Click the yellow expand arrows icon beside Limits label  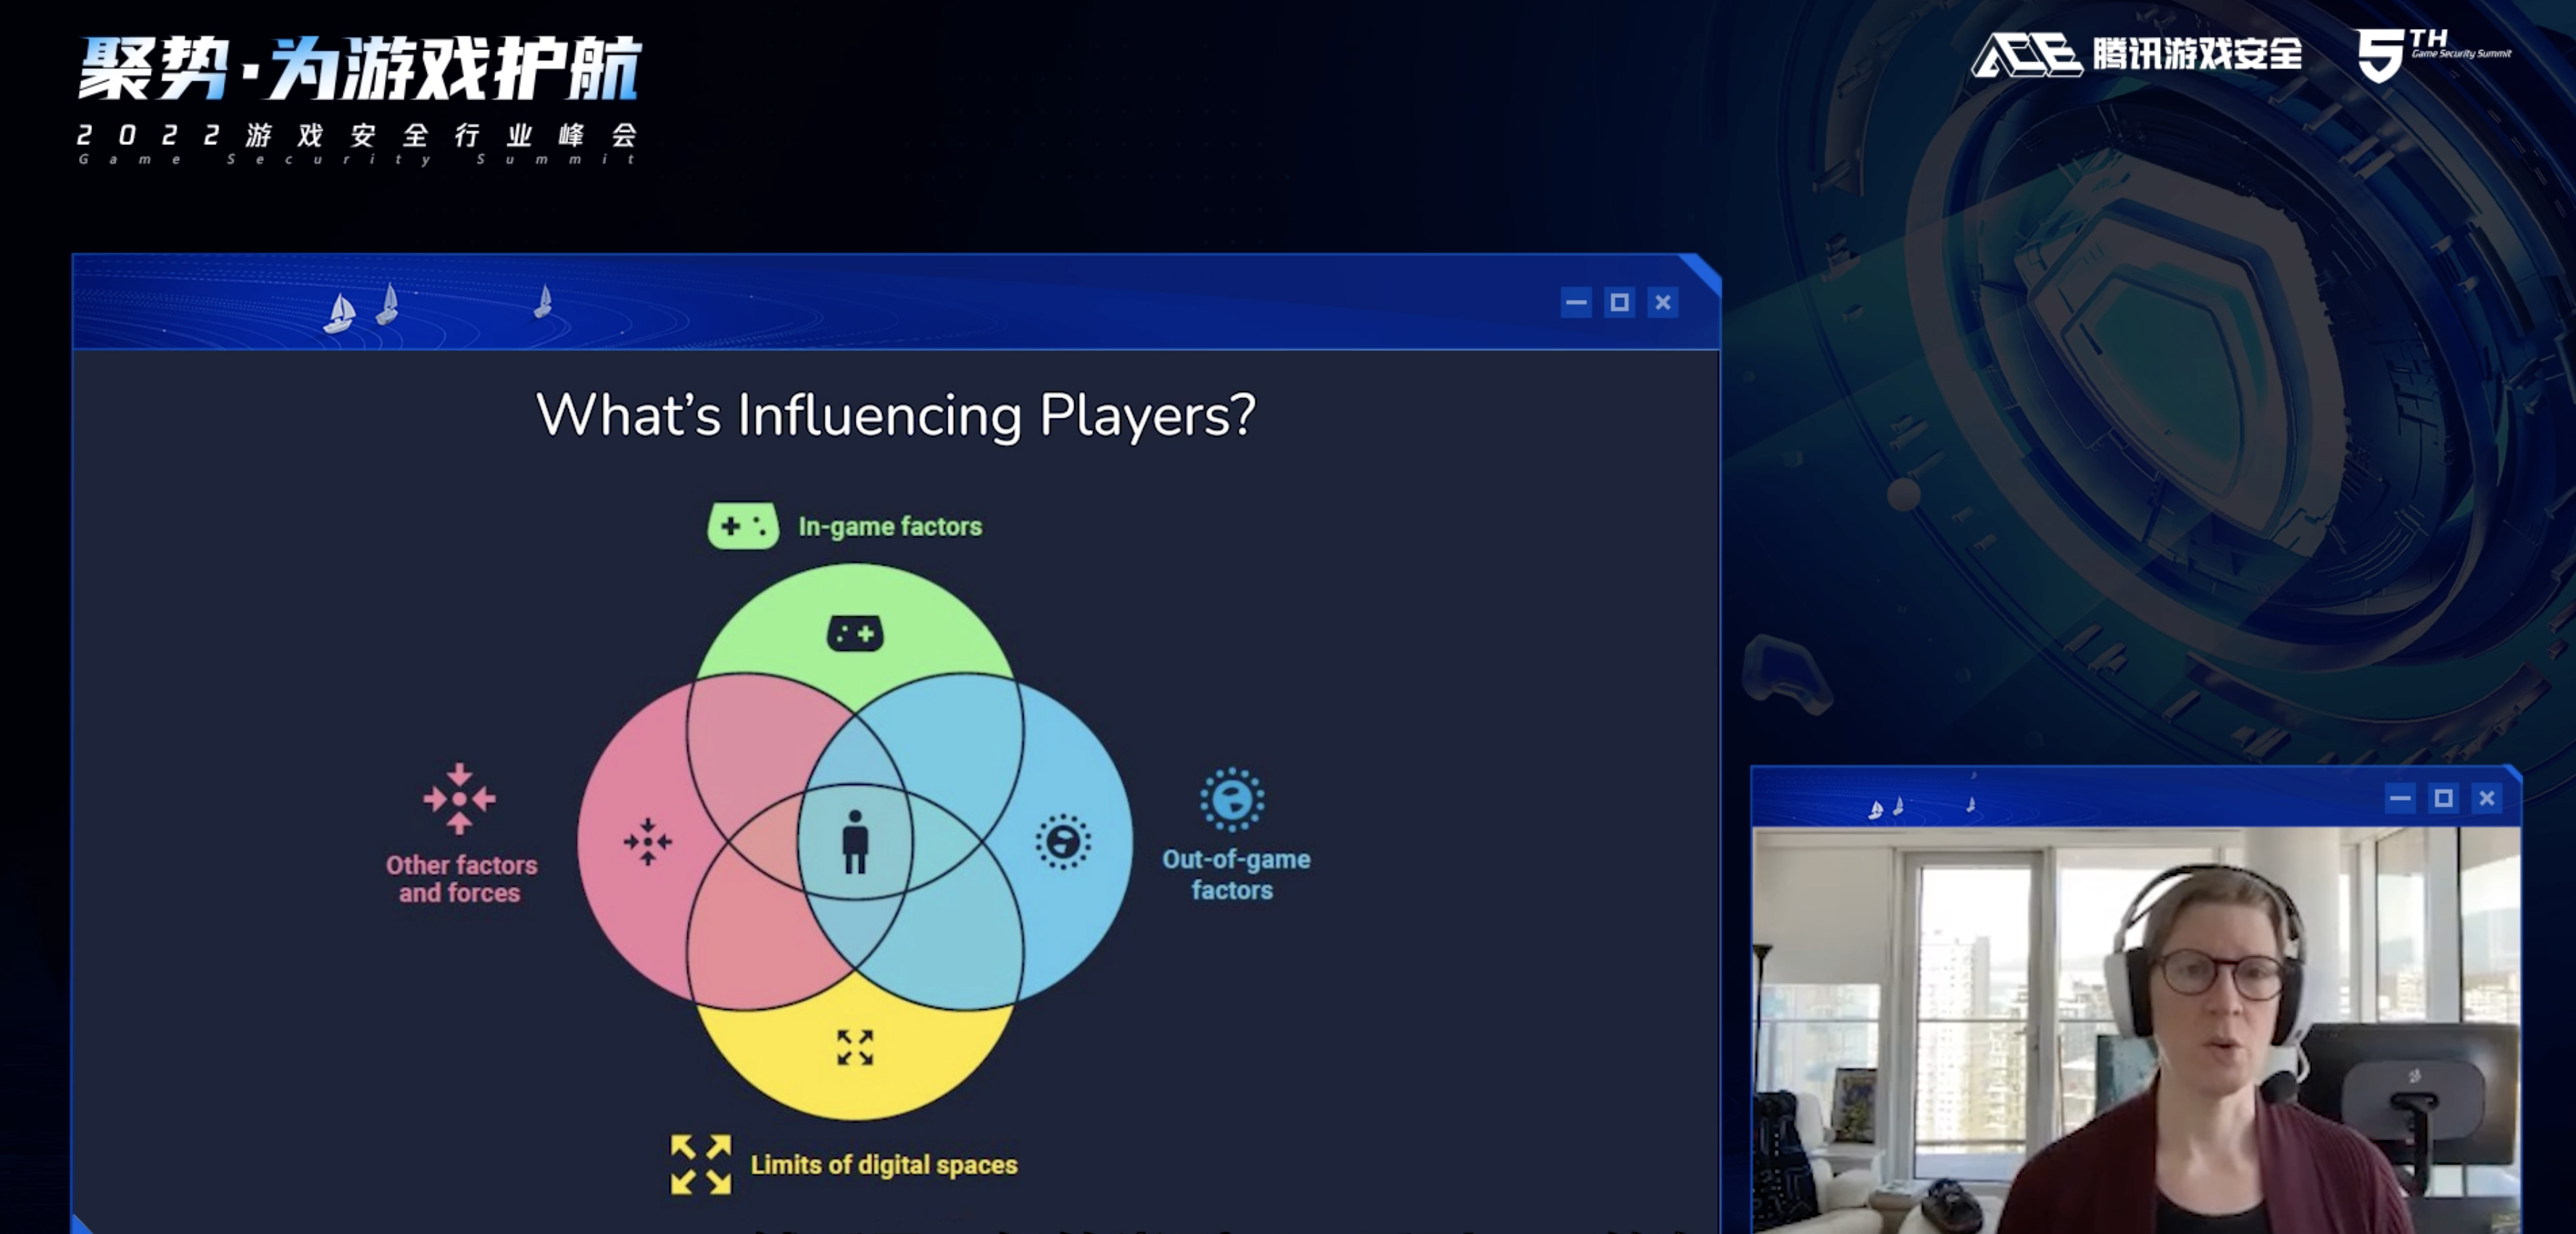tap(701, 1165)
